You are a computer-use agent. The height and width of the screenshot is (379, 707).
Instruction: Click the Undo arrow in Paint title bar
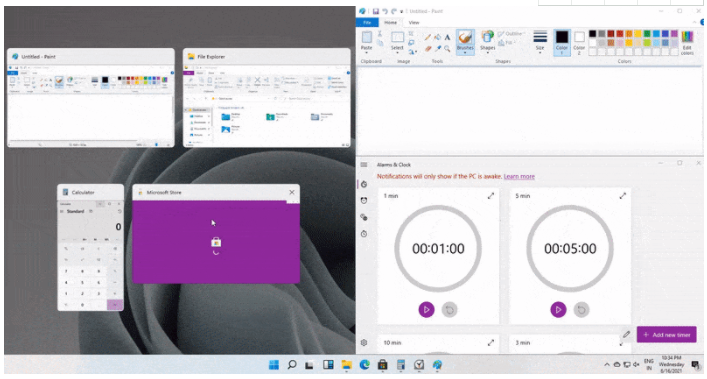pos(385,11)
